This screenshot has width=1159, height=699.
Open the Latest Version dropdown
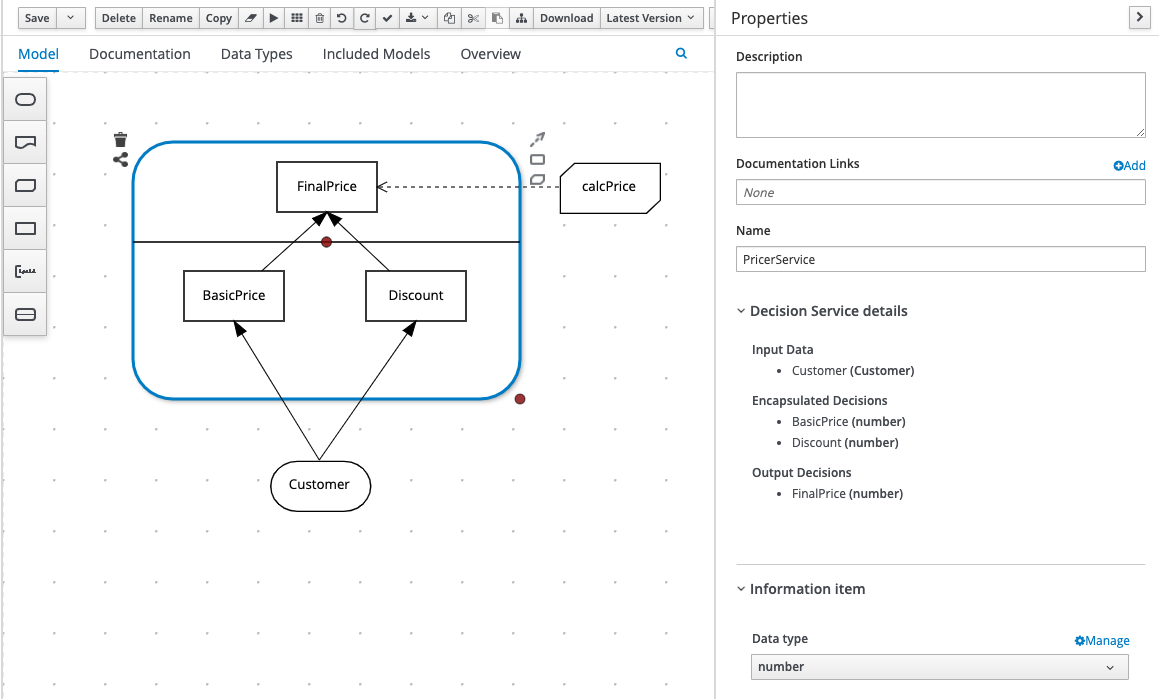[651, 18]
